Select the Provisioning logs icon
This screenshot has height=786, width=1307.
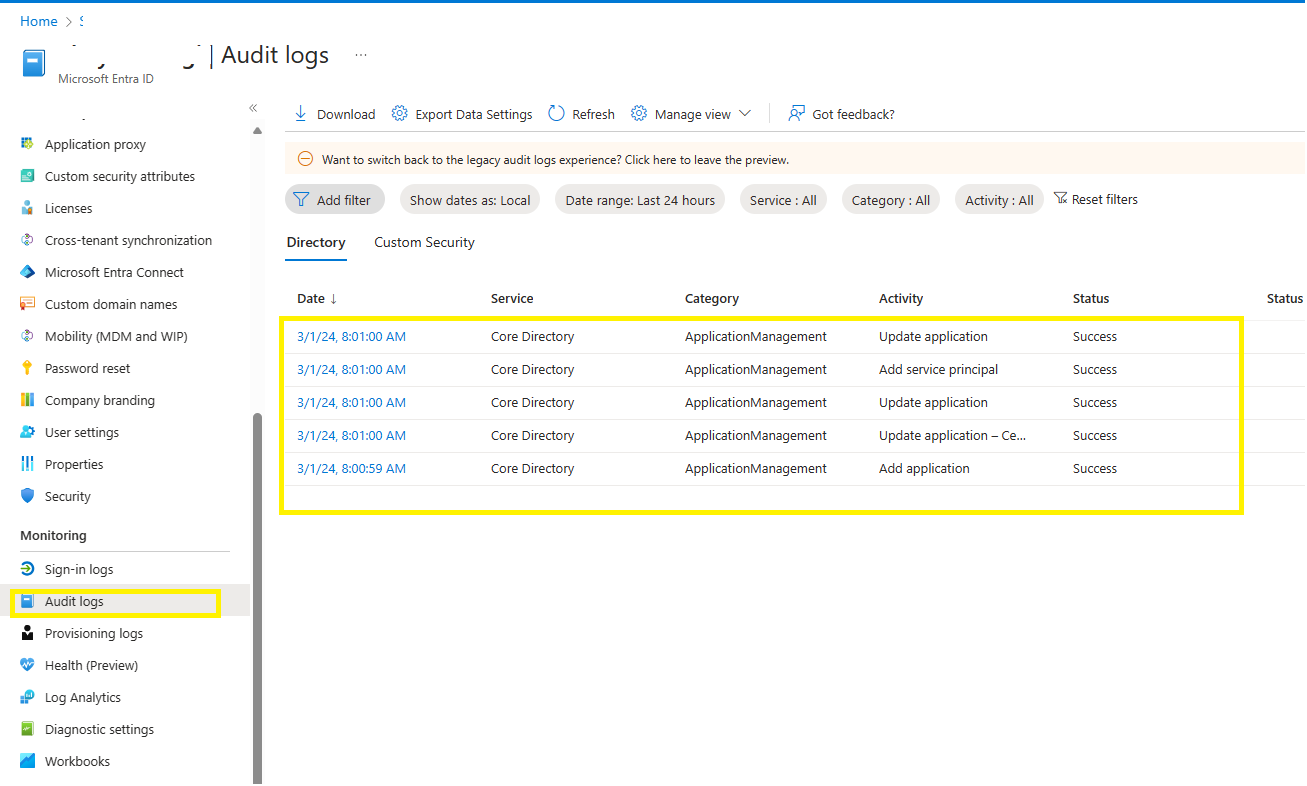tap(29, 632)
